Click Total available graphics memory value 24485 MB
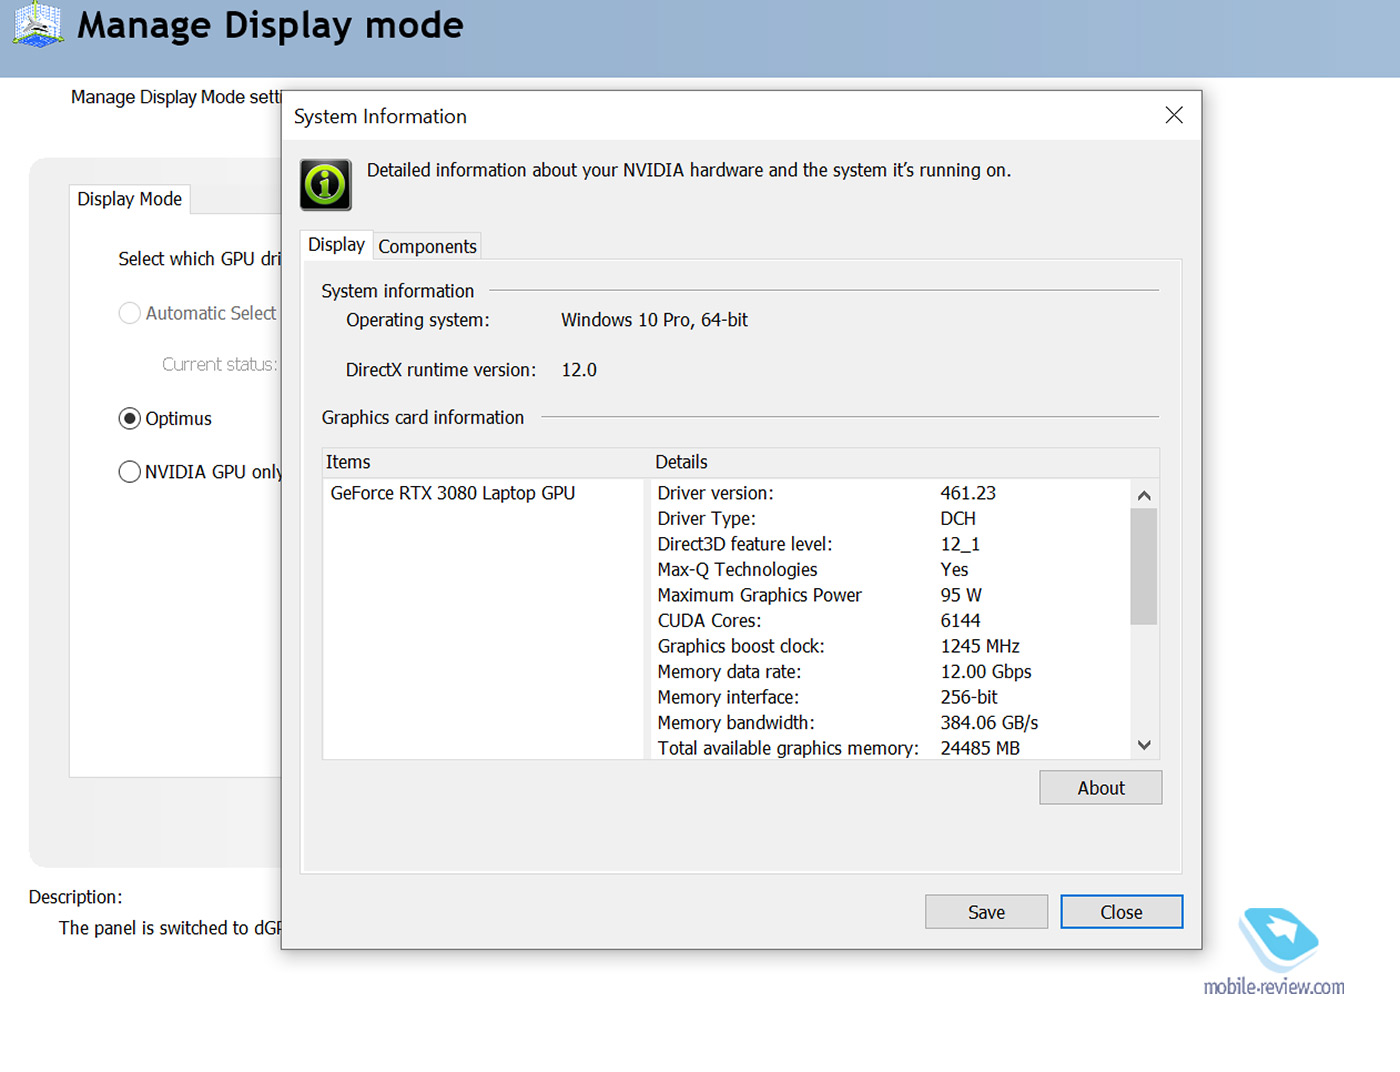 [980, 748]
